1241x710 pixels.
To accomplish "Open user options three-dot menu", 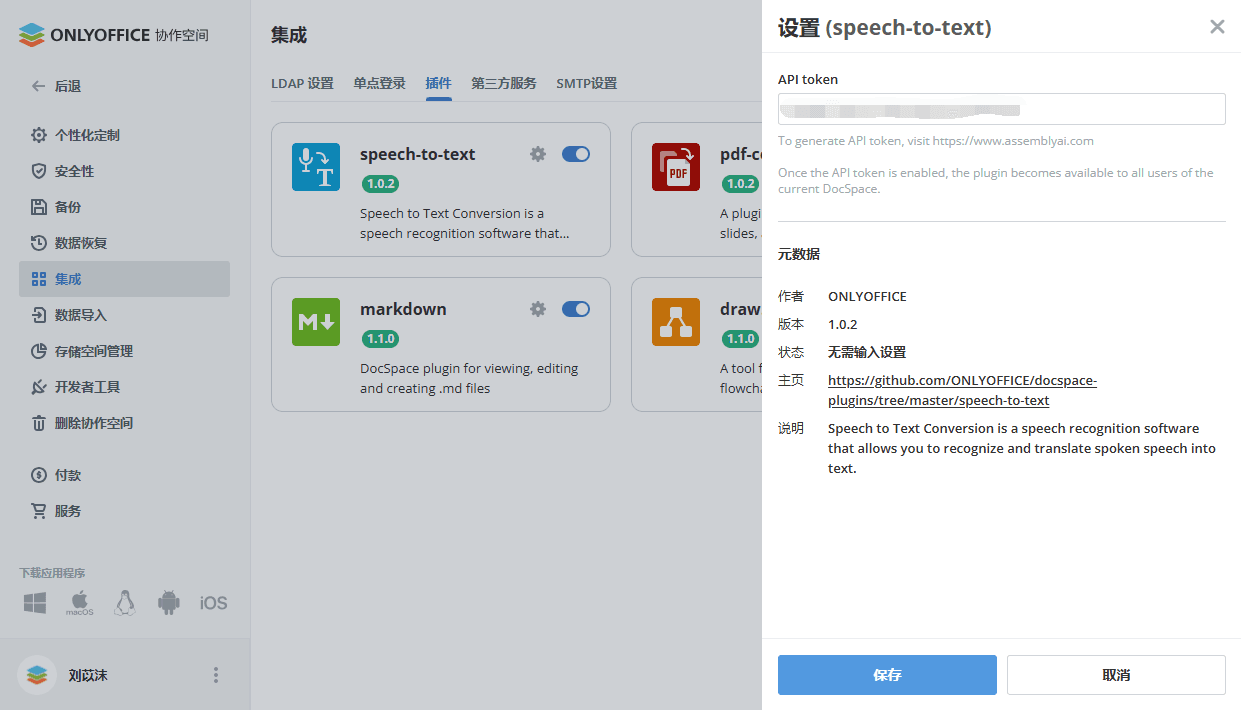I will 216,675.
